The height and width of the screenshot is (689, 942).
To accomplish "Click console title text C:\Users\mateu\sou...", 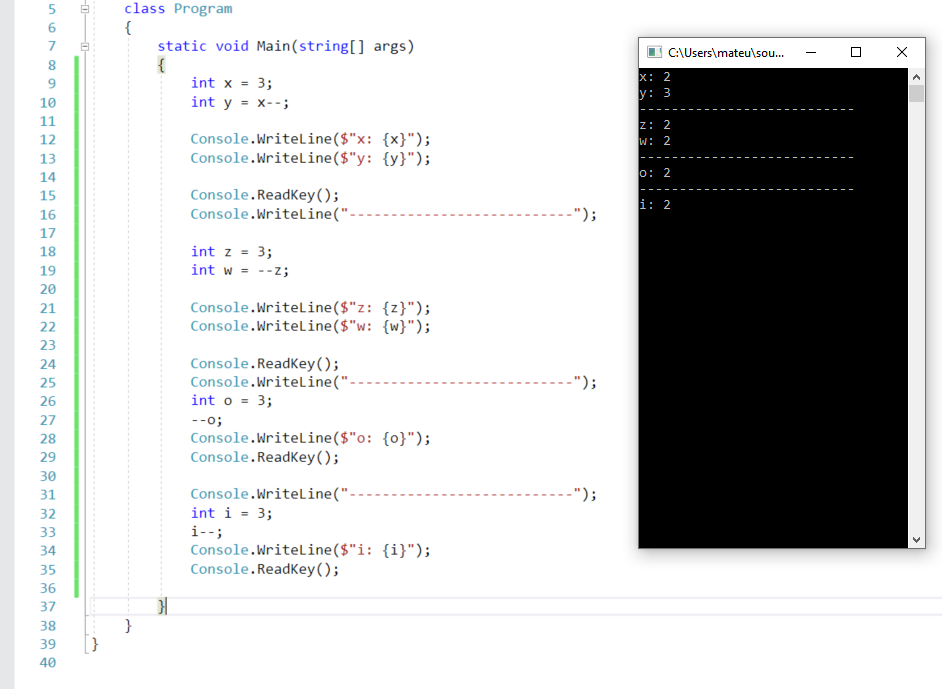I will [x=726, y=53].
